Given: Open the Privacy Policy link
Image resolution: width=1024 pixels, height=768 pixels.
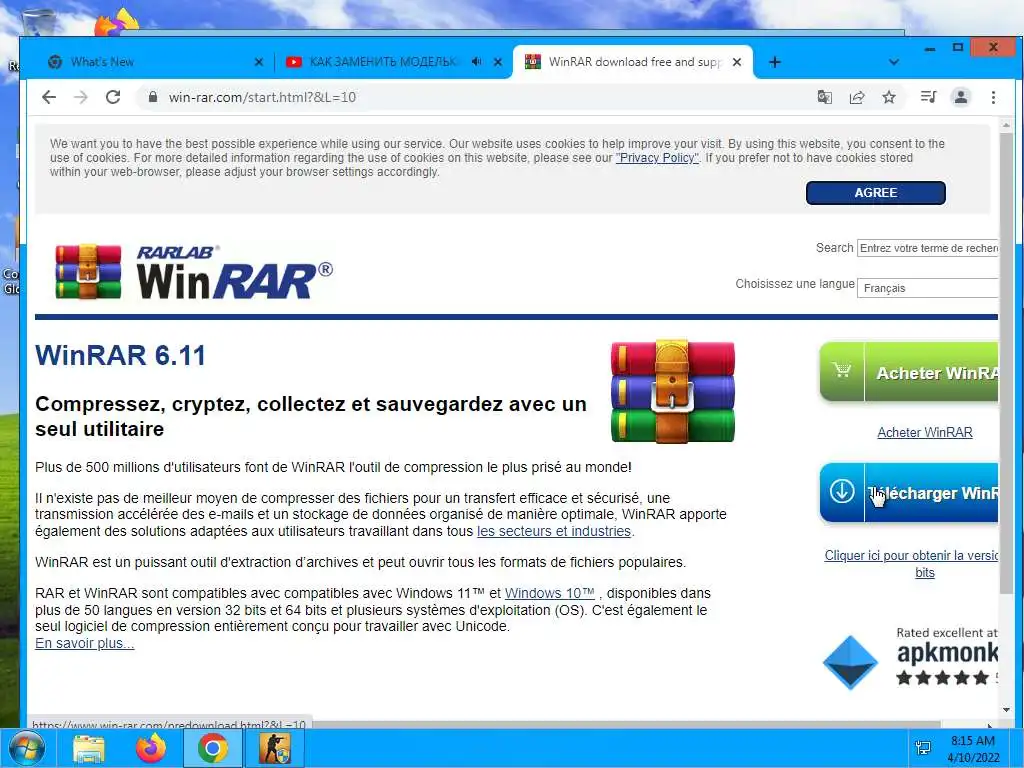Looking at the screenshot, I should [657, 158].
